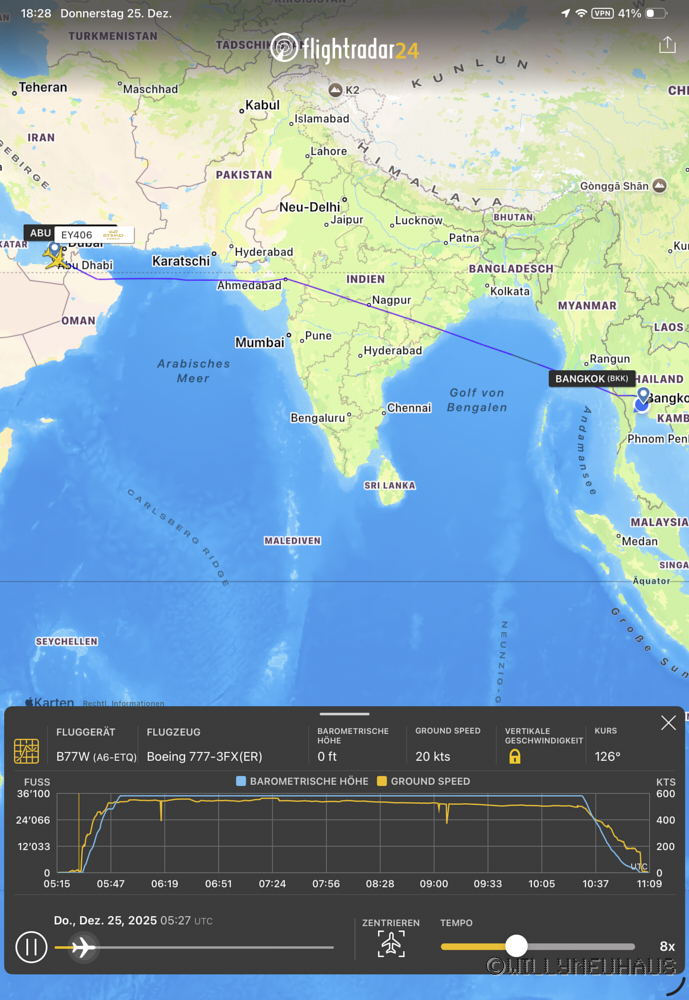Screen dimensions: 689x1000
Task: Tap the K2 mountain marker icon
Action: [336, 90]
